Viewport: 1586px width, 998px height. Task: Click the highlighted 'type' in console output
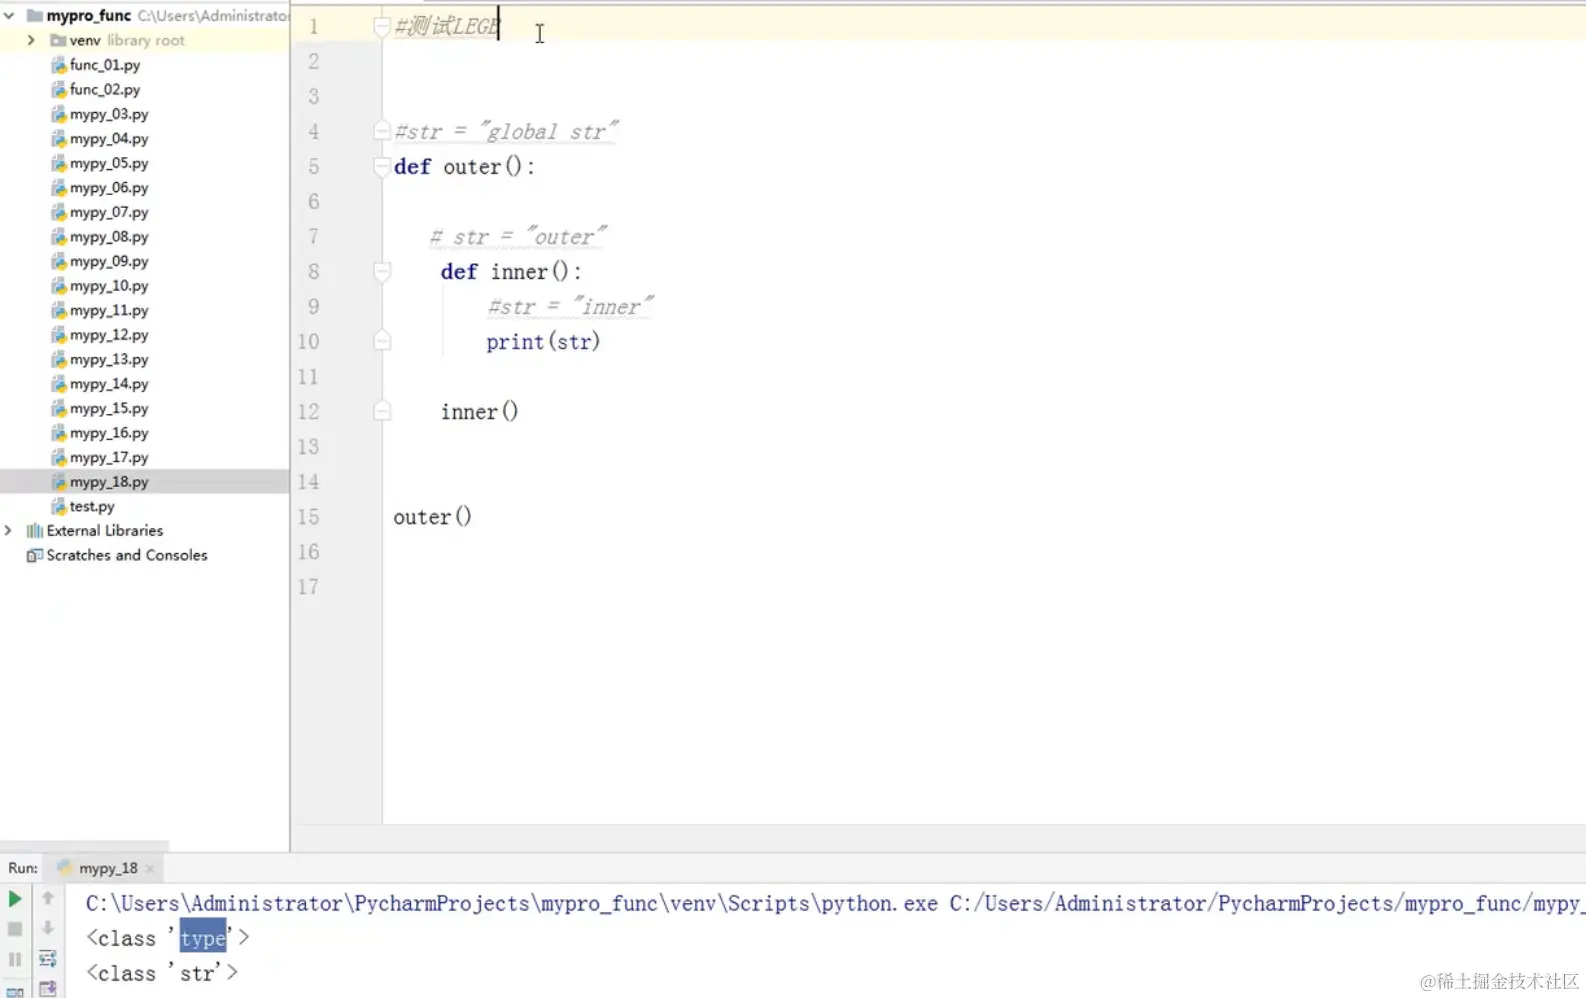[x=203, y=938]
